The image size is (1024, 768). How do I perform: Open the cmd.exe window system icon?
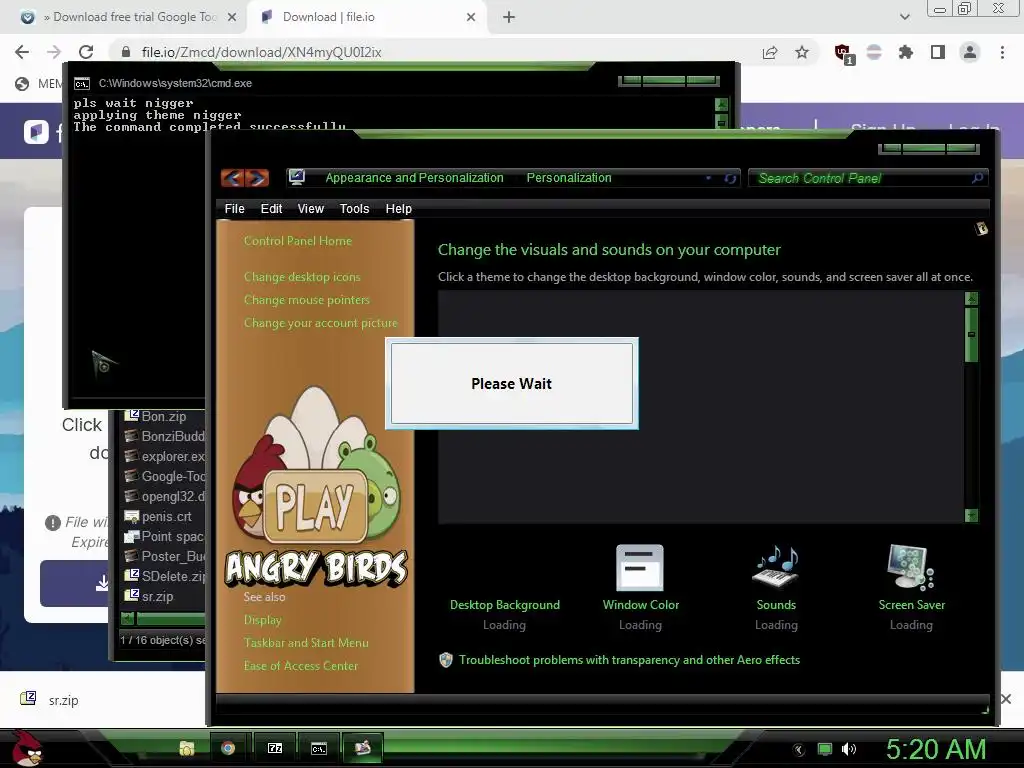click(x=82, y=84)
